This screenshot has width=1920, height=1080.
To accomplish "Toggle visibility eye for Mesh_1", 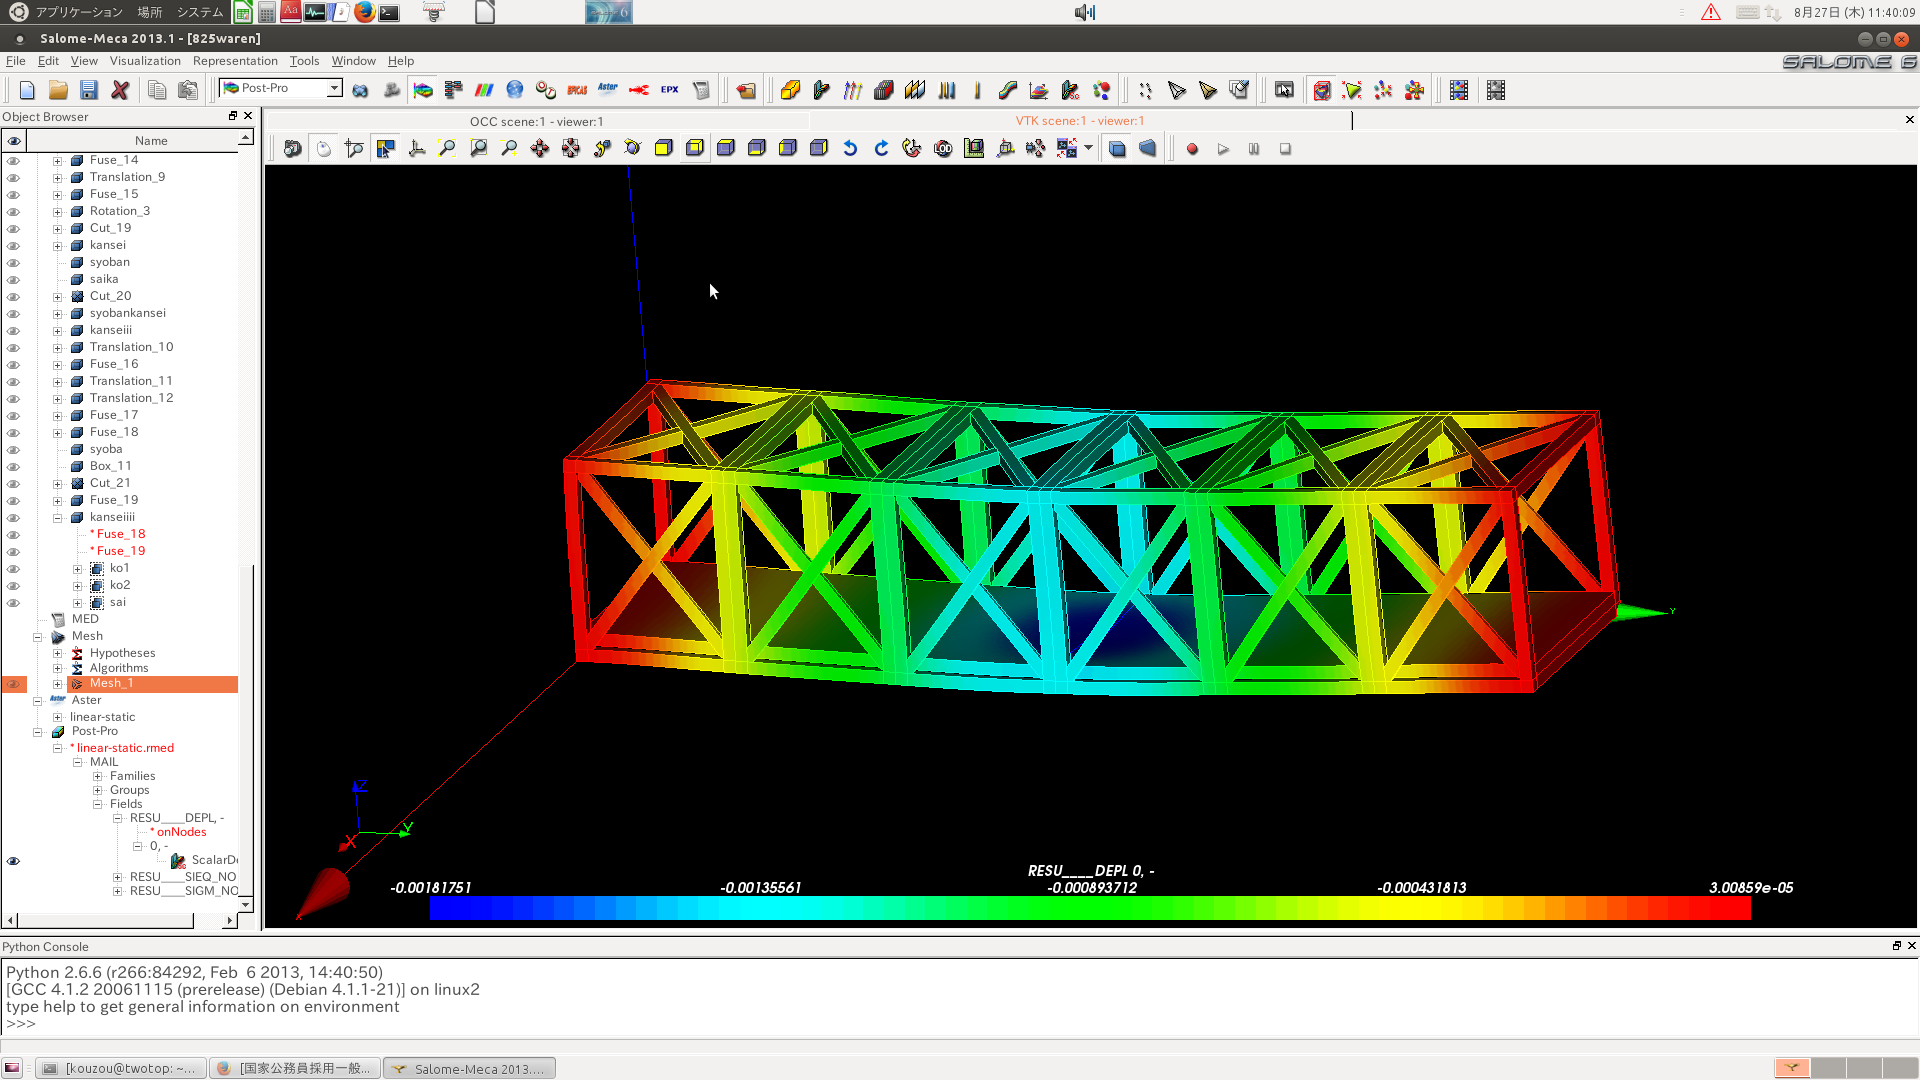I will point(13,684).
